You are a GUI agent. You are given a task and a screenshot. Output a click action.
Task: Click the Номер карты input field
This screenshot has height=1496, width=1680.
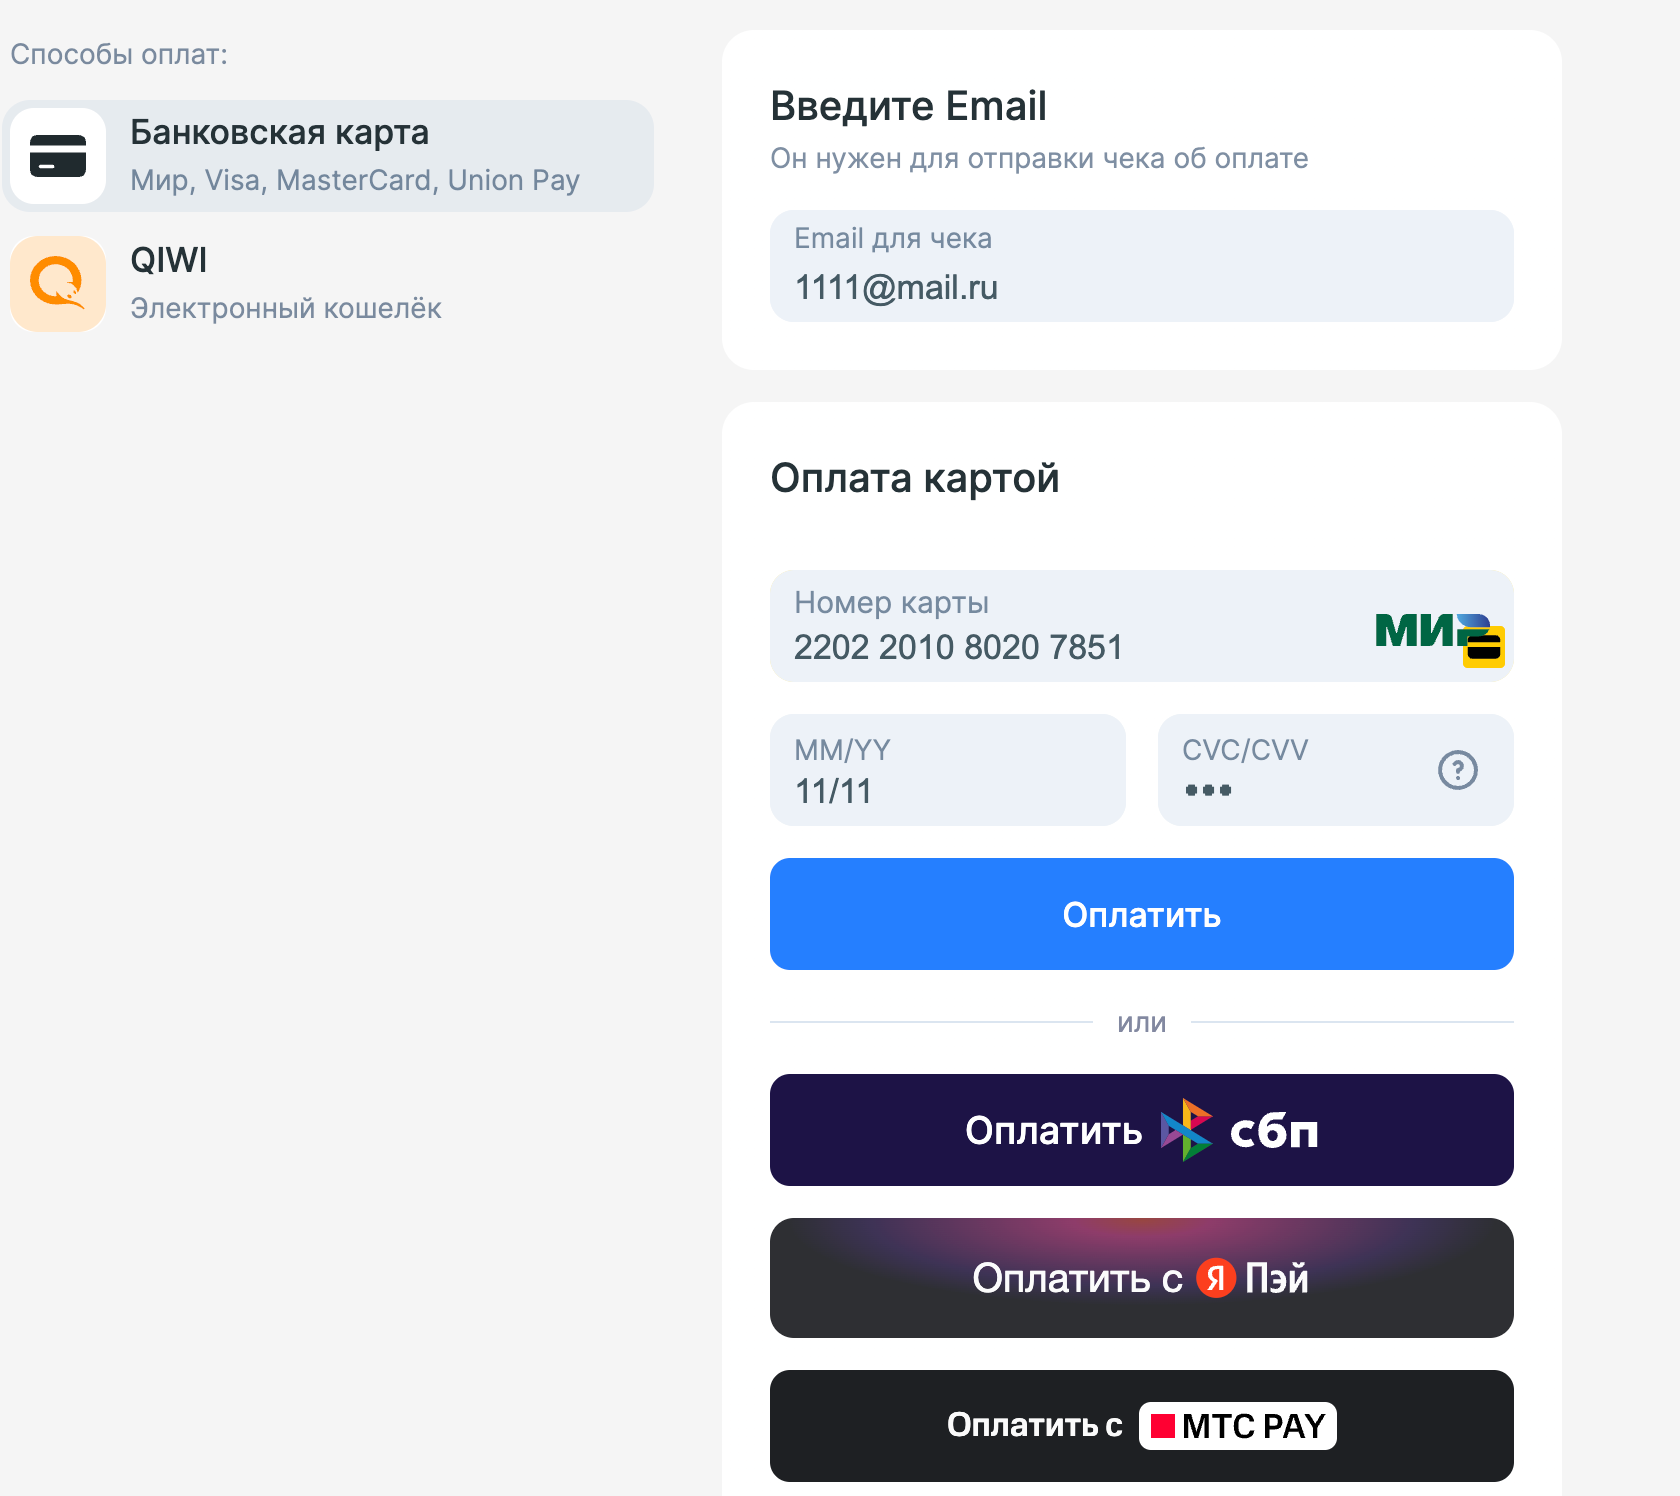coord(1060,628)
